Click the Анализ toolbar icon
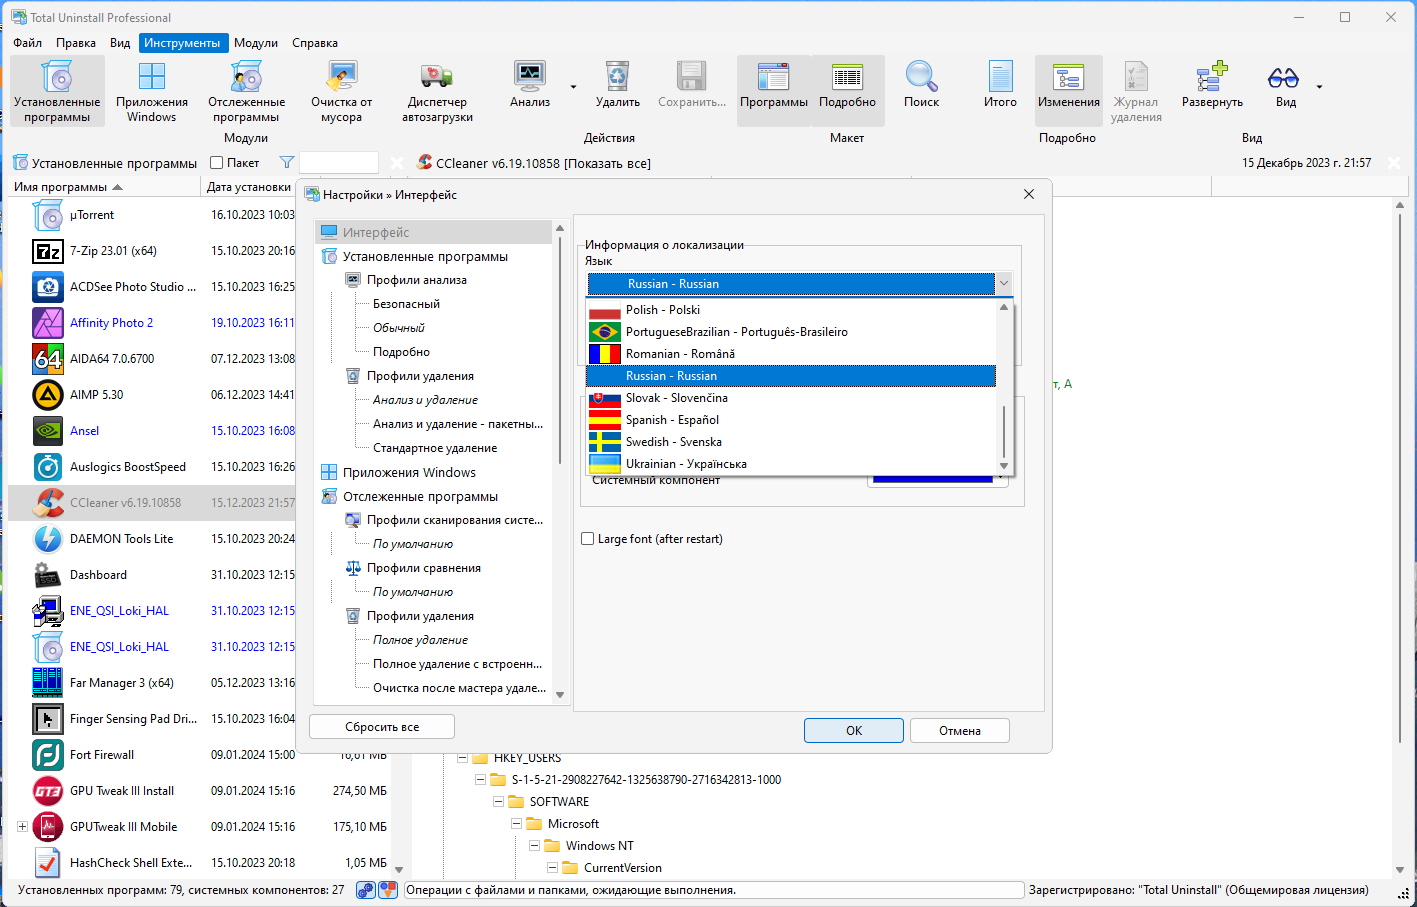The height and width of the screenshot is (907, 1417). click(x=529, y=84)
